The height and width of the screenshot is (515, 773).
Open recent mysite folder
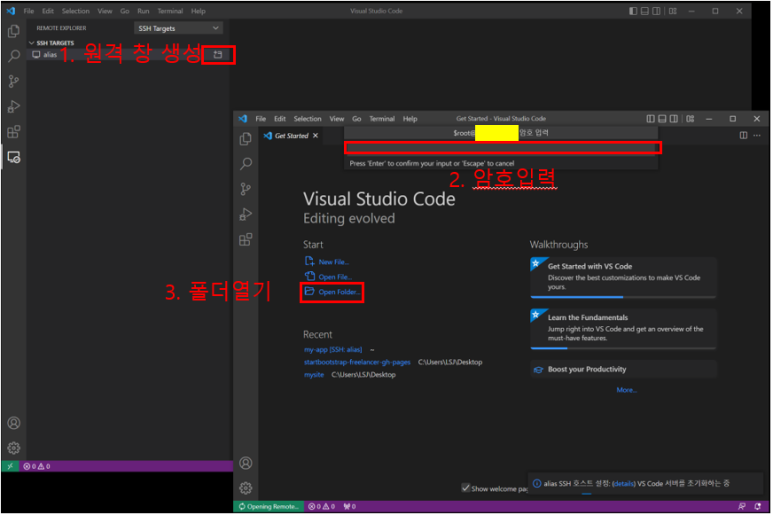[314, 375]
